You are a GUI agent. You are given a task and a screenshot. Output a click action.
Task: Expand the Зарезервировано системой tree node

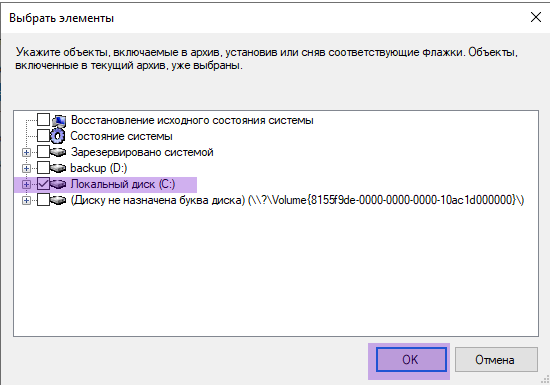(x=26, y=153)
